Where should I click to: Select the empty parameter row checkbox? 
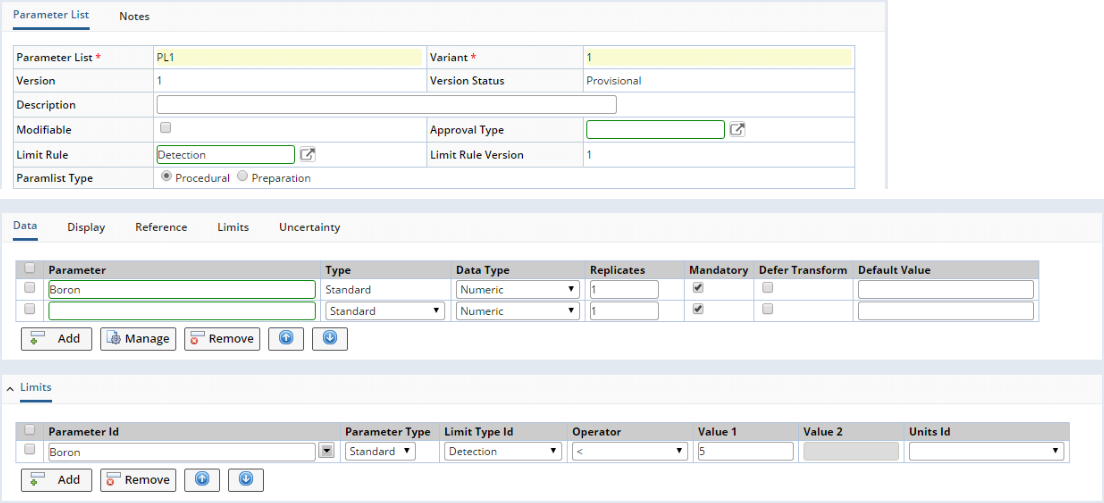click(30, 309)
